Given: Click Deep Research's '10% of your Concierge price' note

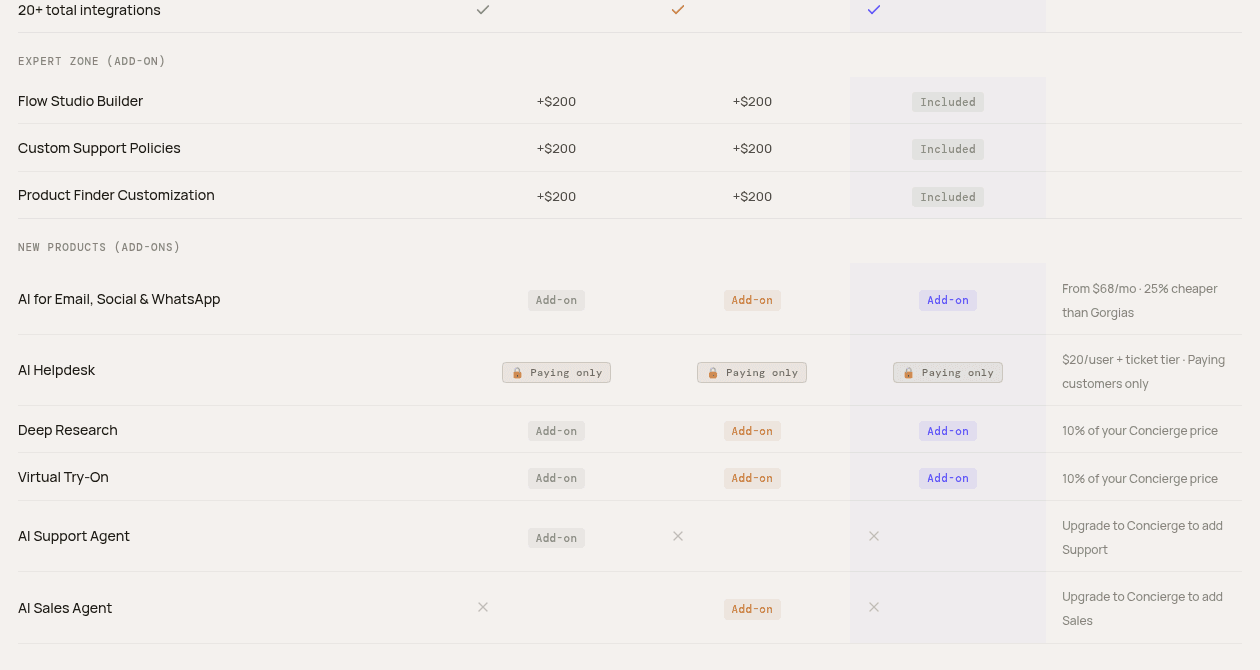Looking at the screenshot, I should point(1140,431).
